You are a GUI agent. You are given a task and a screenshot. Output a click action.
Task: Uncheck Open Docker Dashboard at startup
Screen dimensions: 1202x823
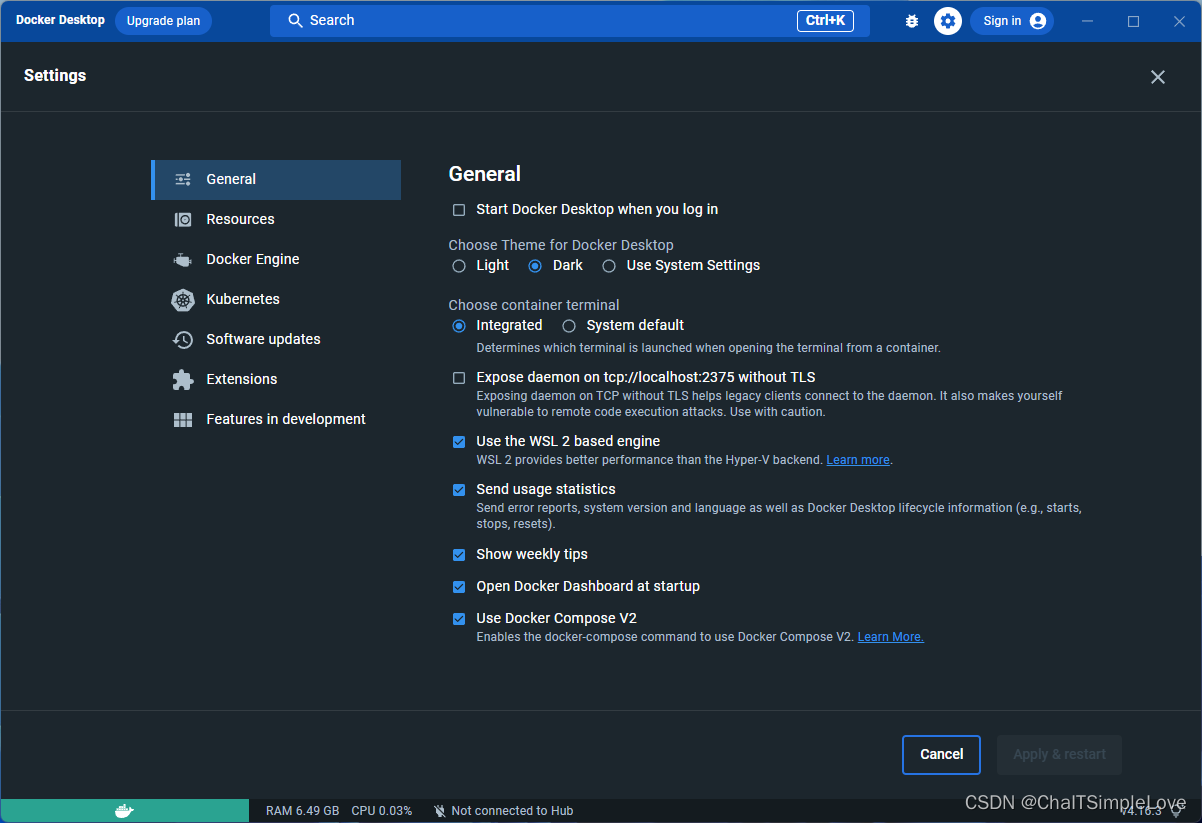[x=459, y=587]
